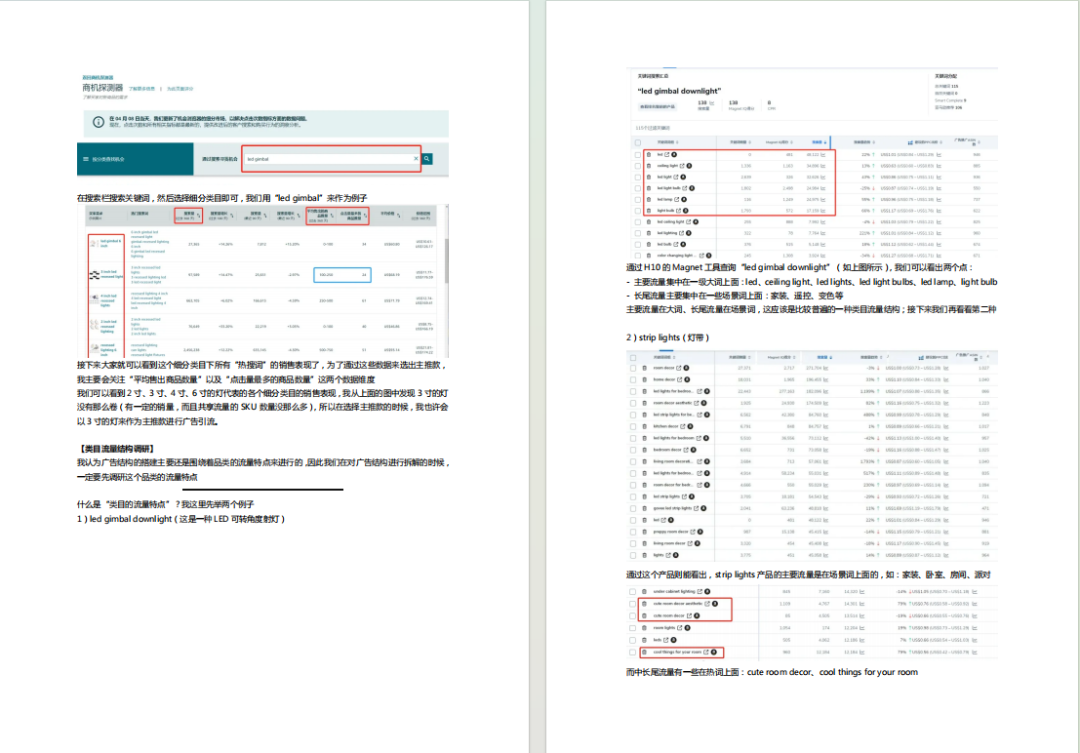This screenshot has width=1080, height=753.
Task: Click the trash icon on the 'ceiling light' row
Action: (648, 166)
